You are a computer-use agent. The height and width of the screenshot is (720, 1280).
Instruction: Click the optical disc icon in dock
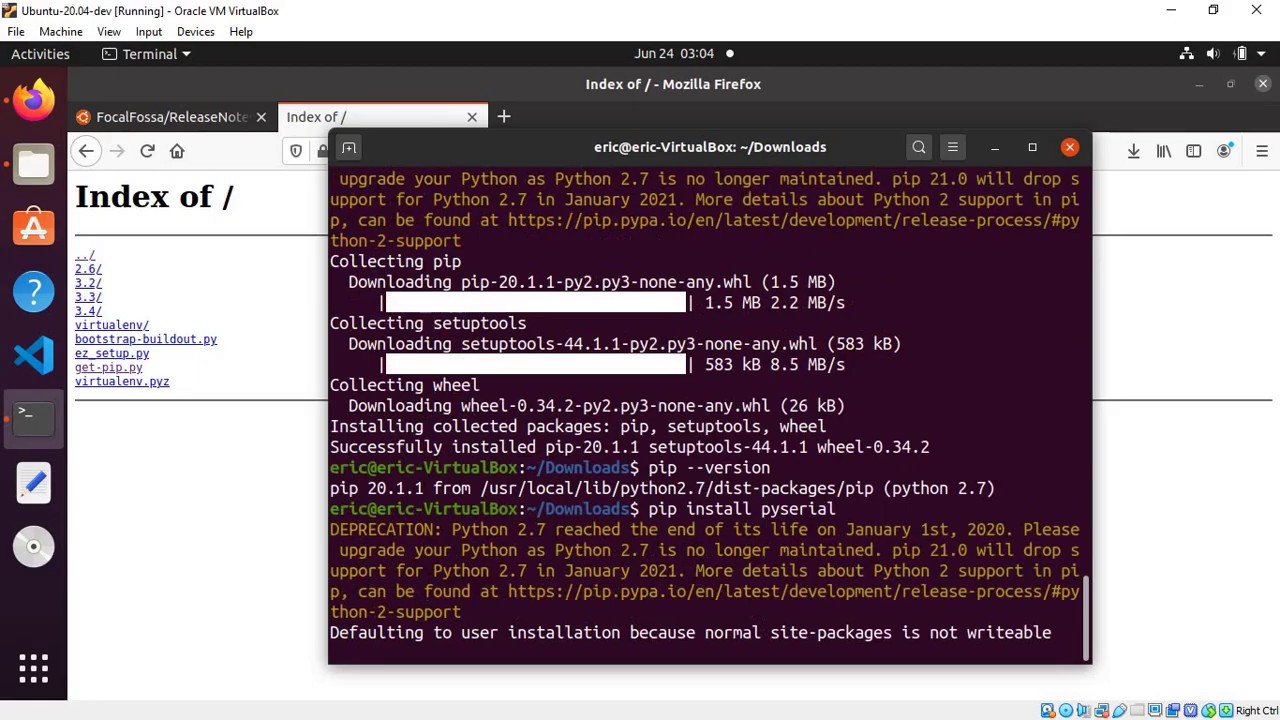pos(33,547)
